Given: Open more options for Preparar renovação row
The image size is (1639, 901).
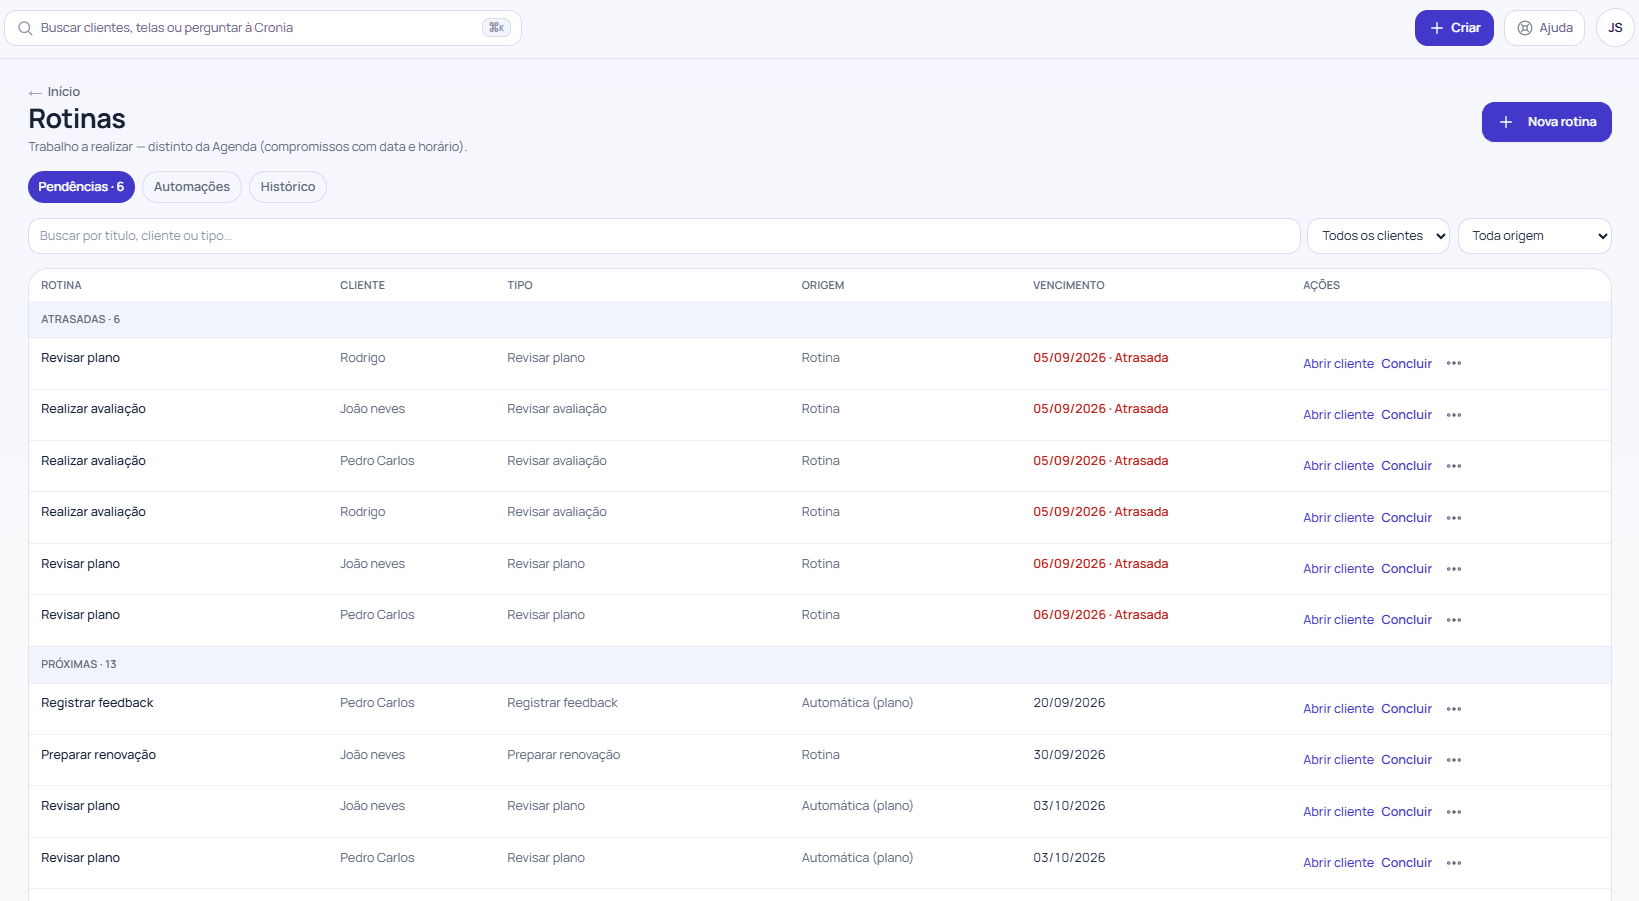Looking at the screenshot, I should 1454,760.
